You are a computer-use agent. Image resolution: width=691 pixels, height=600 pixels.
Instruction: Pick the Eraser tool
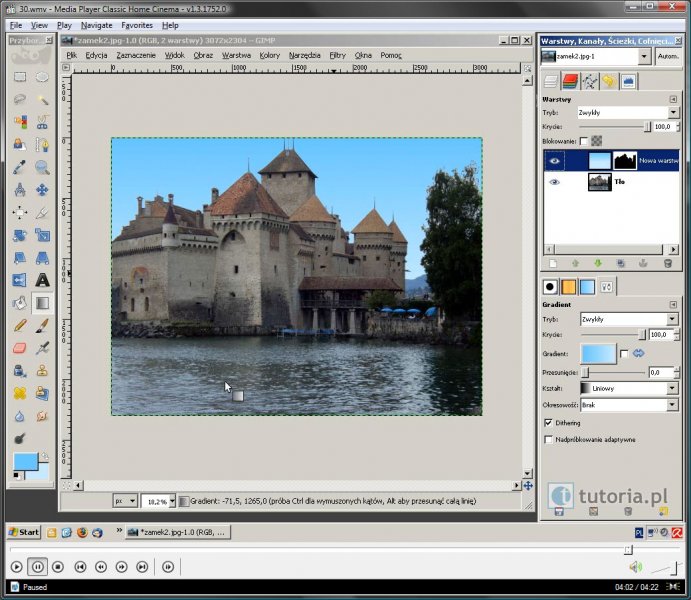[20, 348]
